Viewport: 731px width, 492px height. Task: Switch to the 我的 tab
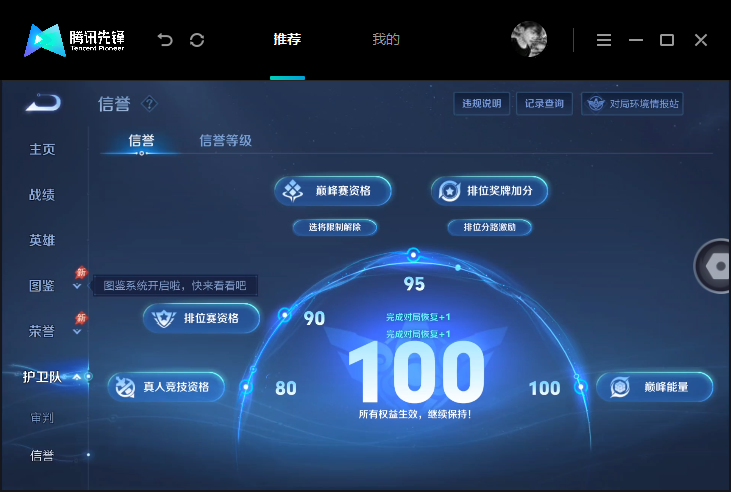click(386, 39)
